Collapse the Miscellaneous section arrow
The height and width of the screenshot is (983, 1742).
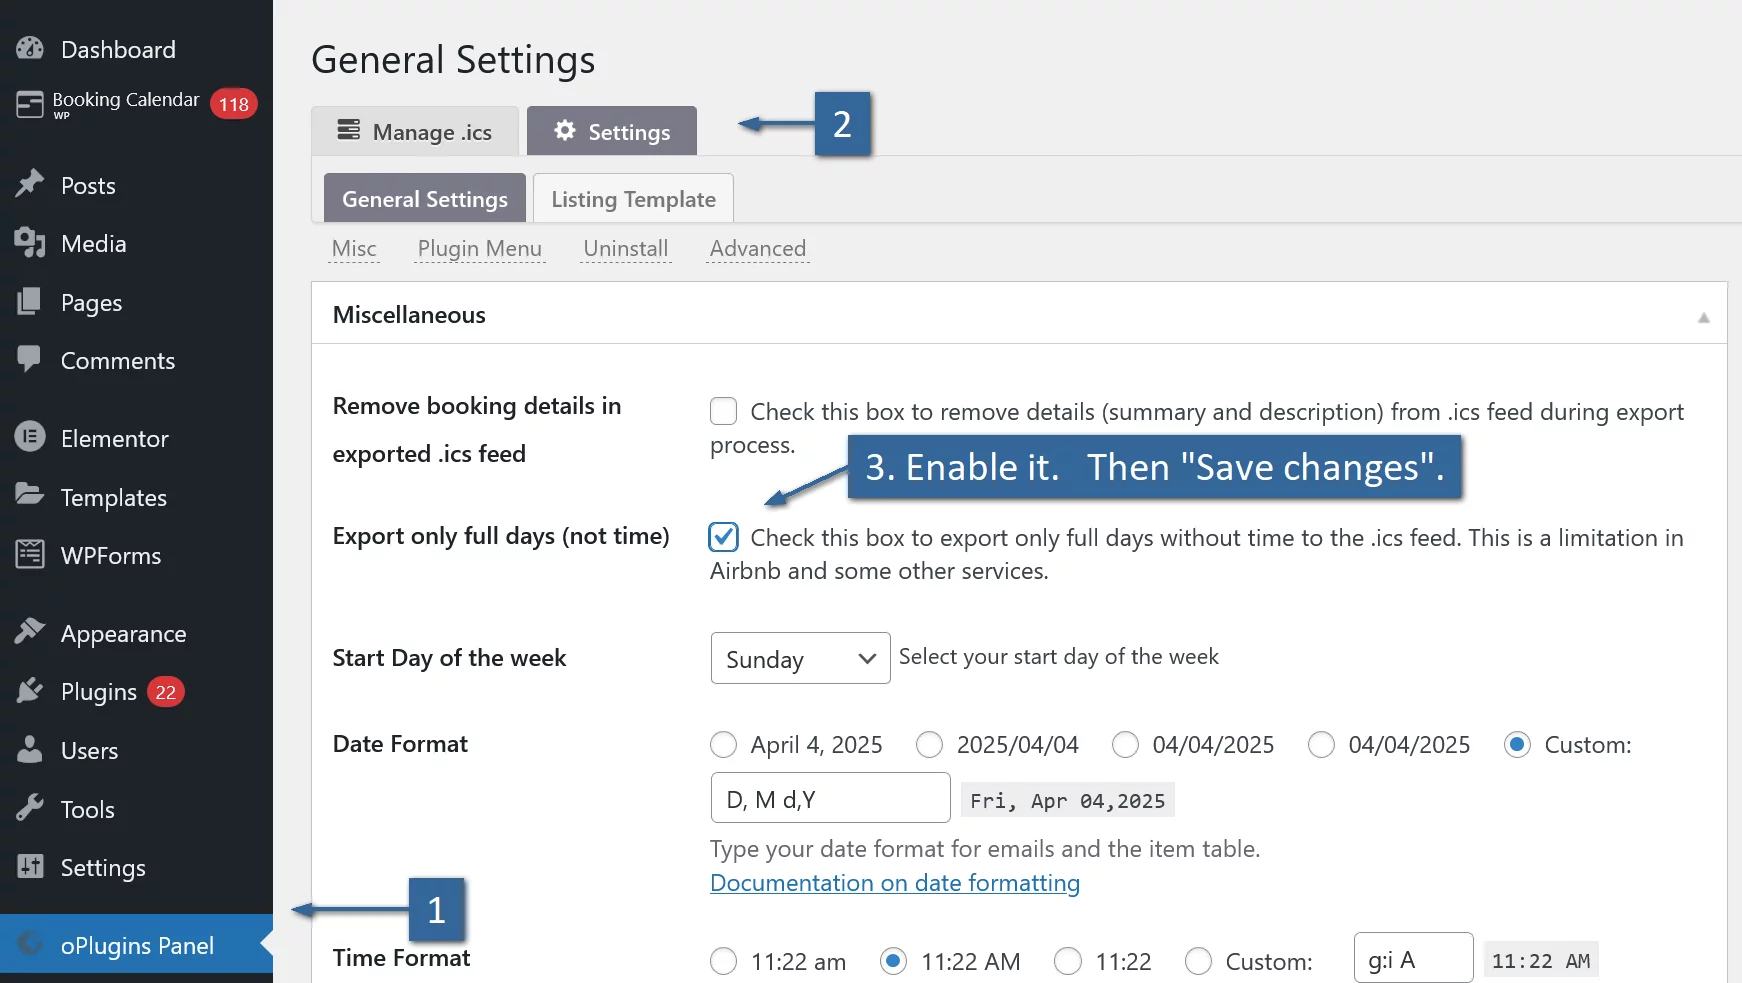1704,317
